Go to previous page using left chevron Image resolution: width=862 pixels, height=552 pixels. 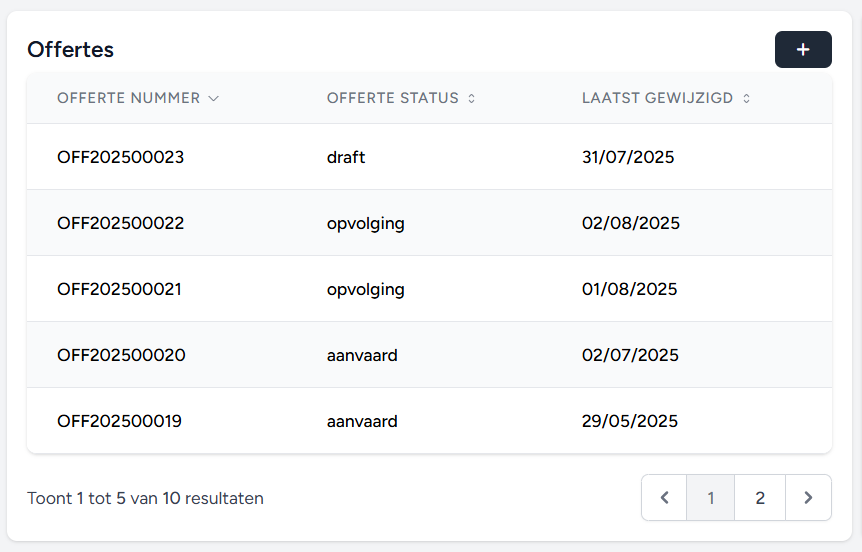tap(664, 498)
